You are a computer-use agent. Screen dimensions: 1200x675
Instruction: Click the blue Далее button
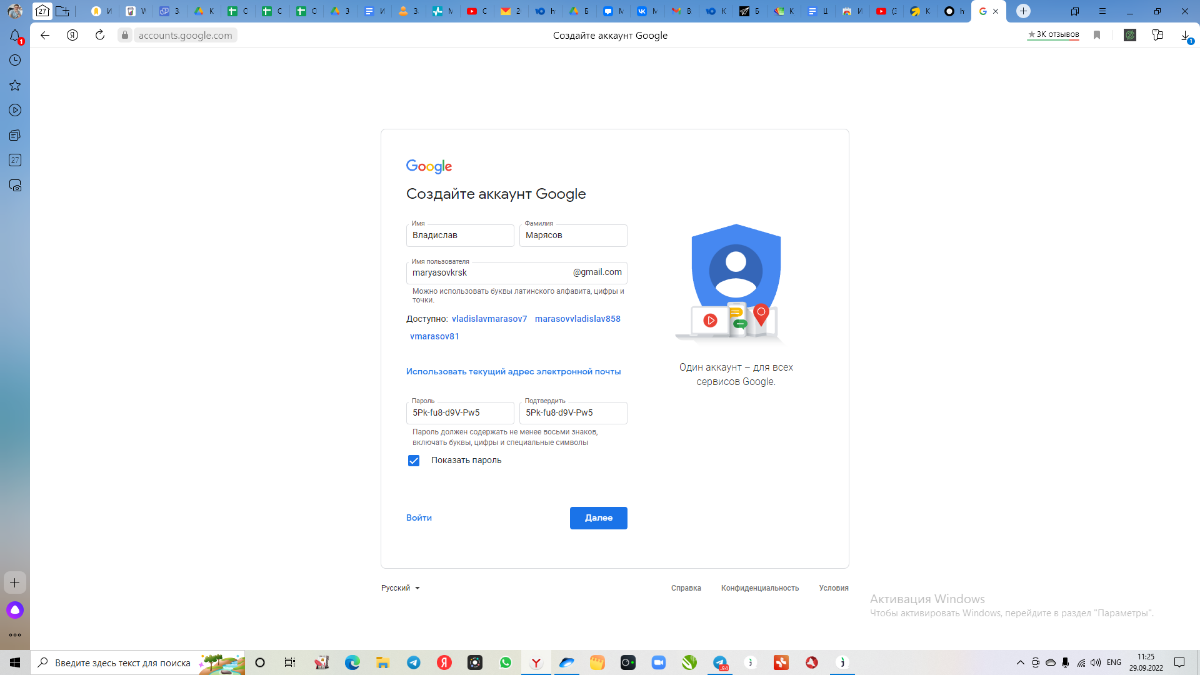(x=598, y=518)
